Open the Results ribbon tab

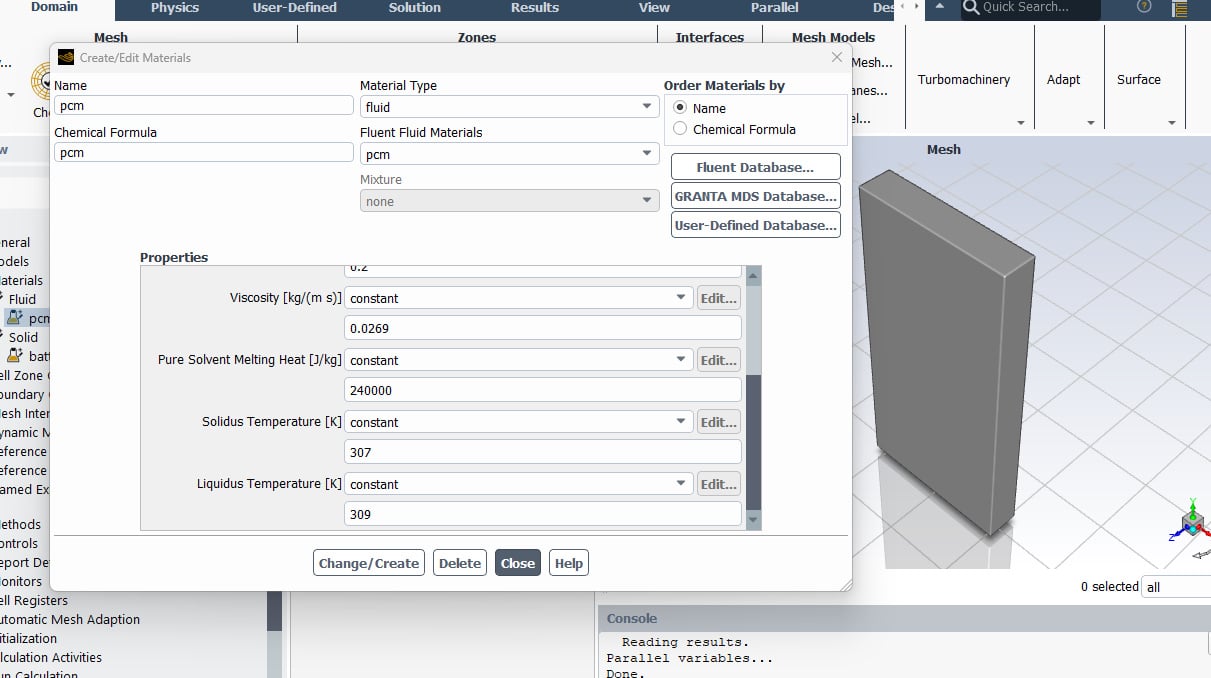535,8
